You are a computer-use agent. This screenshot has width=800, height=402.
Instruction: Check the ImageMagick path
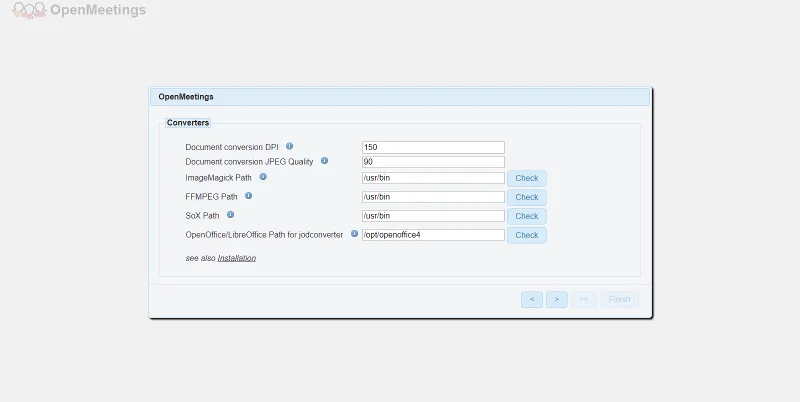point(526,179)
